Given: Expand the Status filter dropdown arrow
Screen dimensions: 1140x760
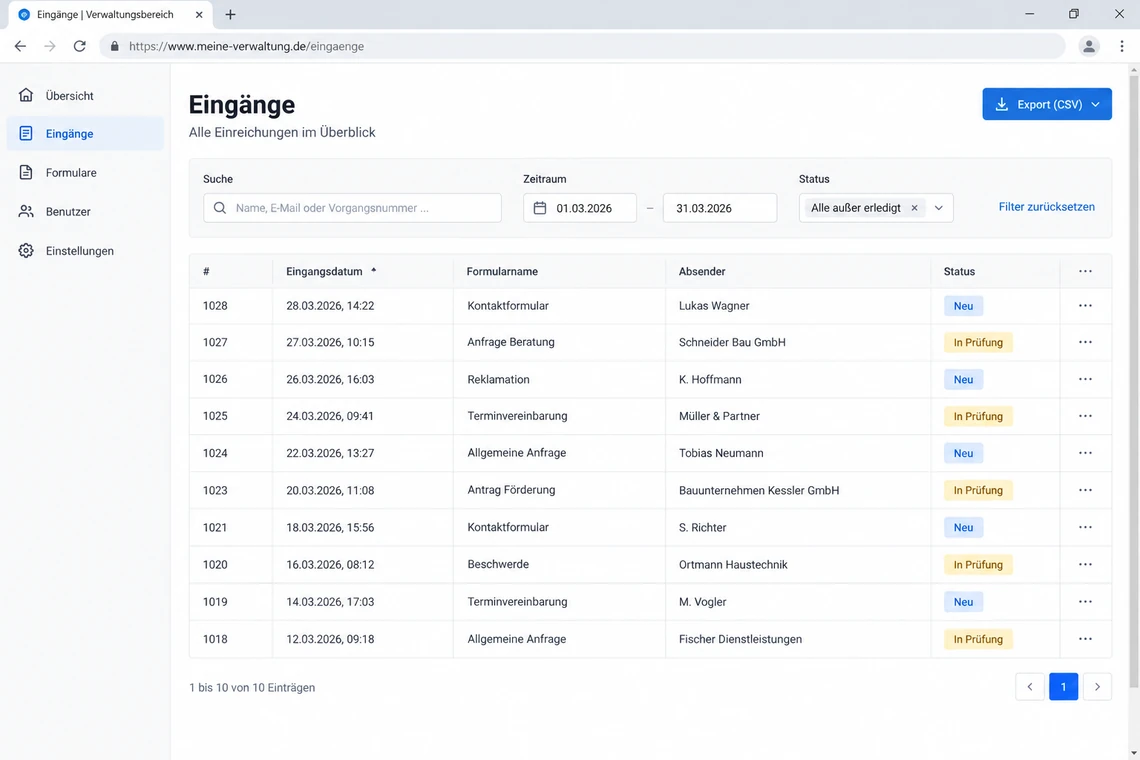Looking at the screenshot, I should point(939,208).
